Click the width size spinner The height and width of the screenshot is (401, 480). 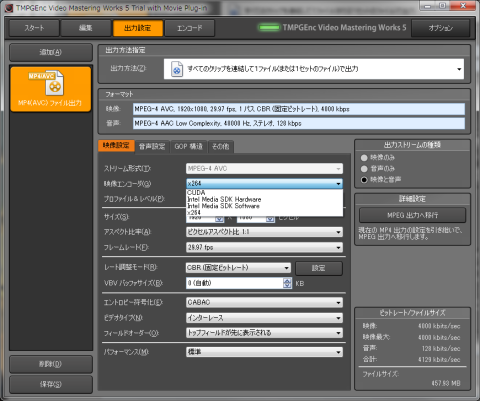(x=219, y=219)
